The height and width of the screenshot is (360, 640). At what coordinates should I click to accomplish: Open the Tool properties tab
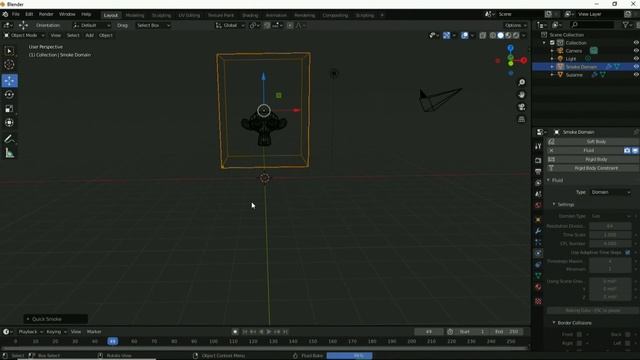(538, 147)
